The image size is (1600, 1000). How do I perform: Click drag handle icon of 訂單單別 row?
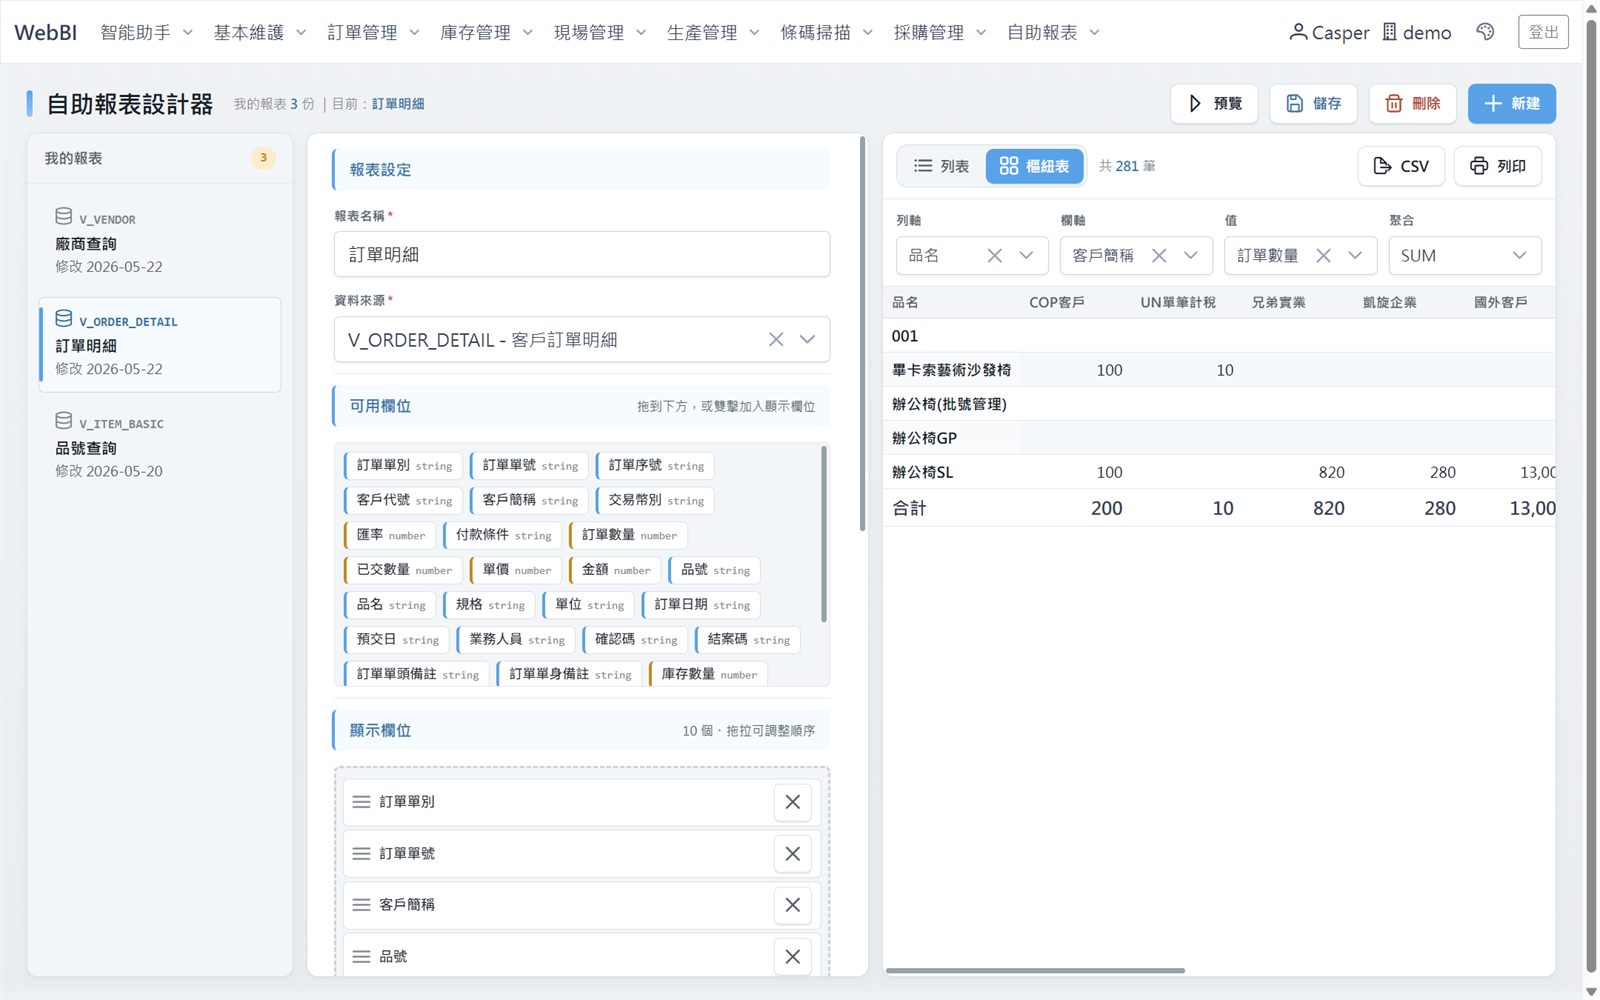tap(361, 802)
